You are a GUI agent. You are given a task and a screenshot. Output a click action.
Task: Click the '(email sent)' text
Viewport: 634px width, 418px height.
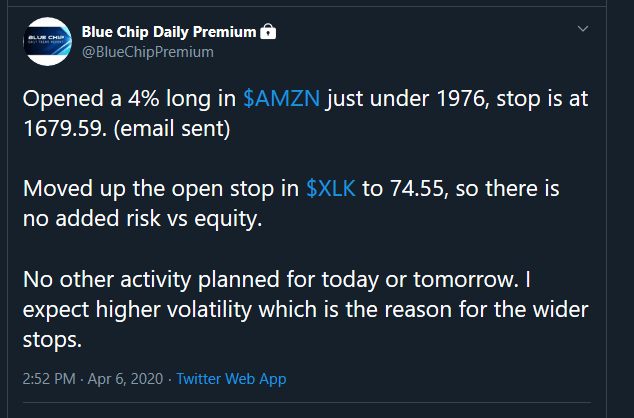[x=172, y=129]
